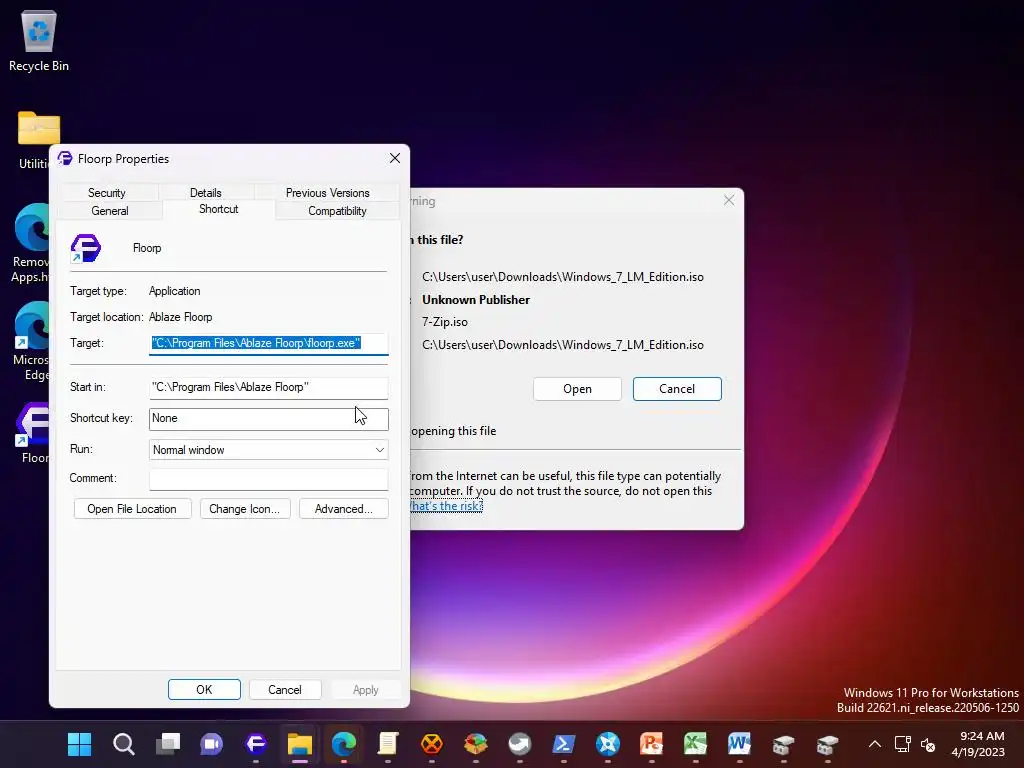Open the scroll-shaped notes app on taskbar
1024x768 pixels.
pyautogui.click(x=388, y=744)
